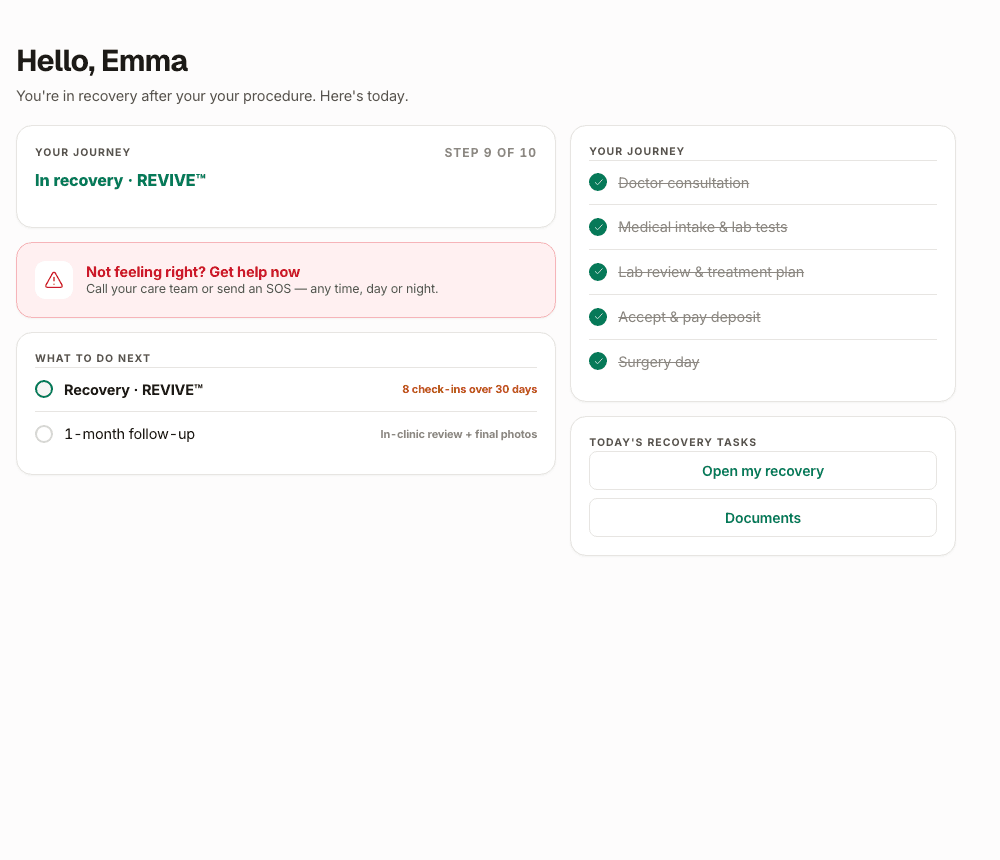Open the Documents button
1000x860 pixels.
tap(763, 517)
